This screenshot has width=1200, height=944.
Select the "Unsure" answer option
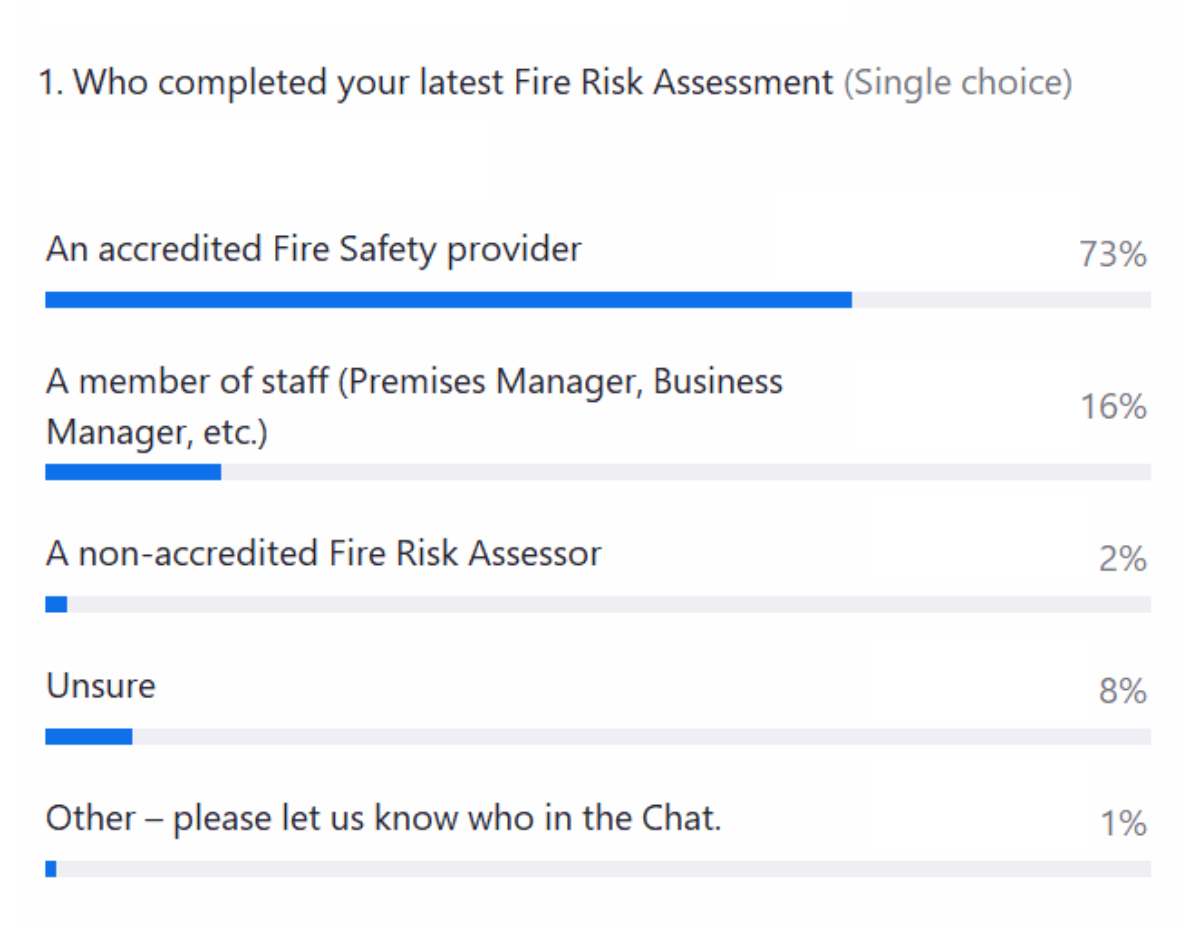101,686
